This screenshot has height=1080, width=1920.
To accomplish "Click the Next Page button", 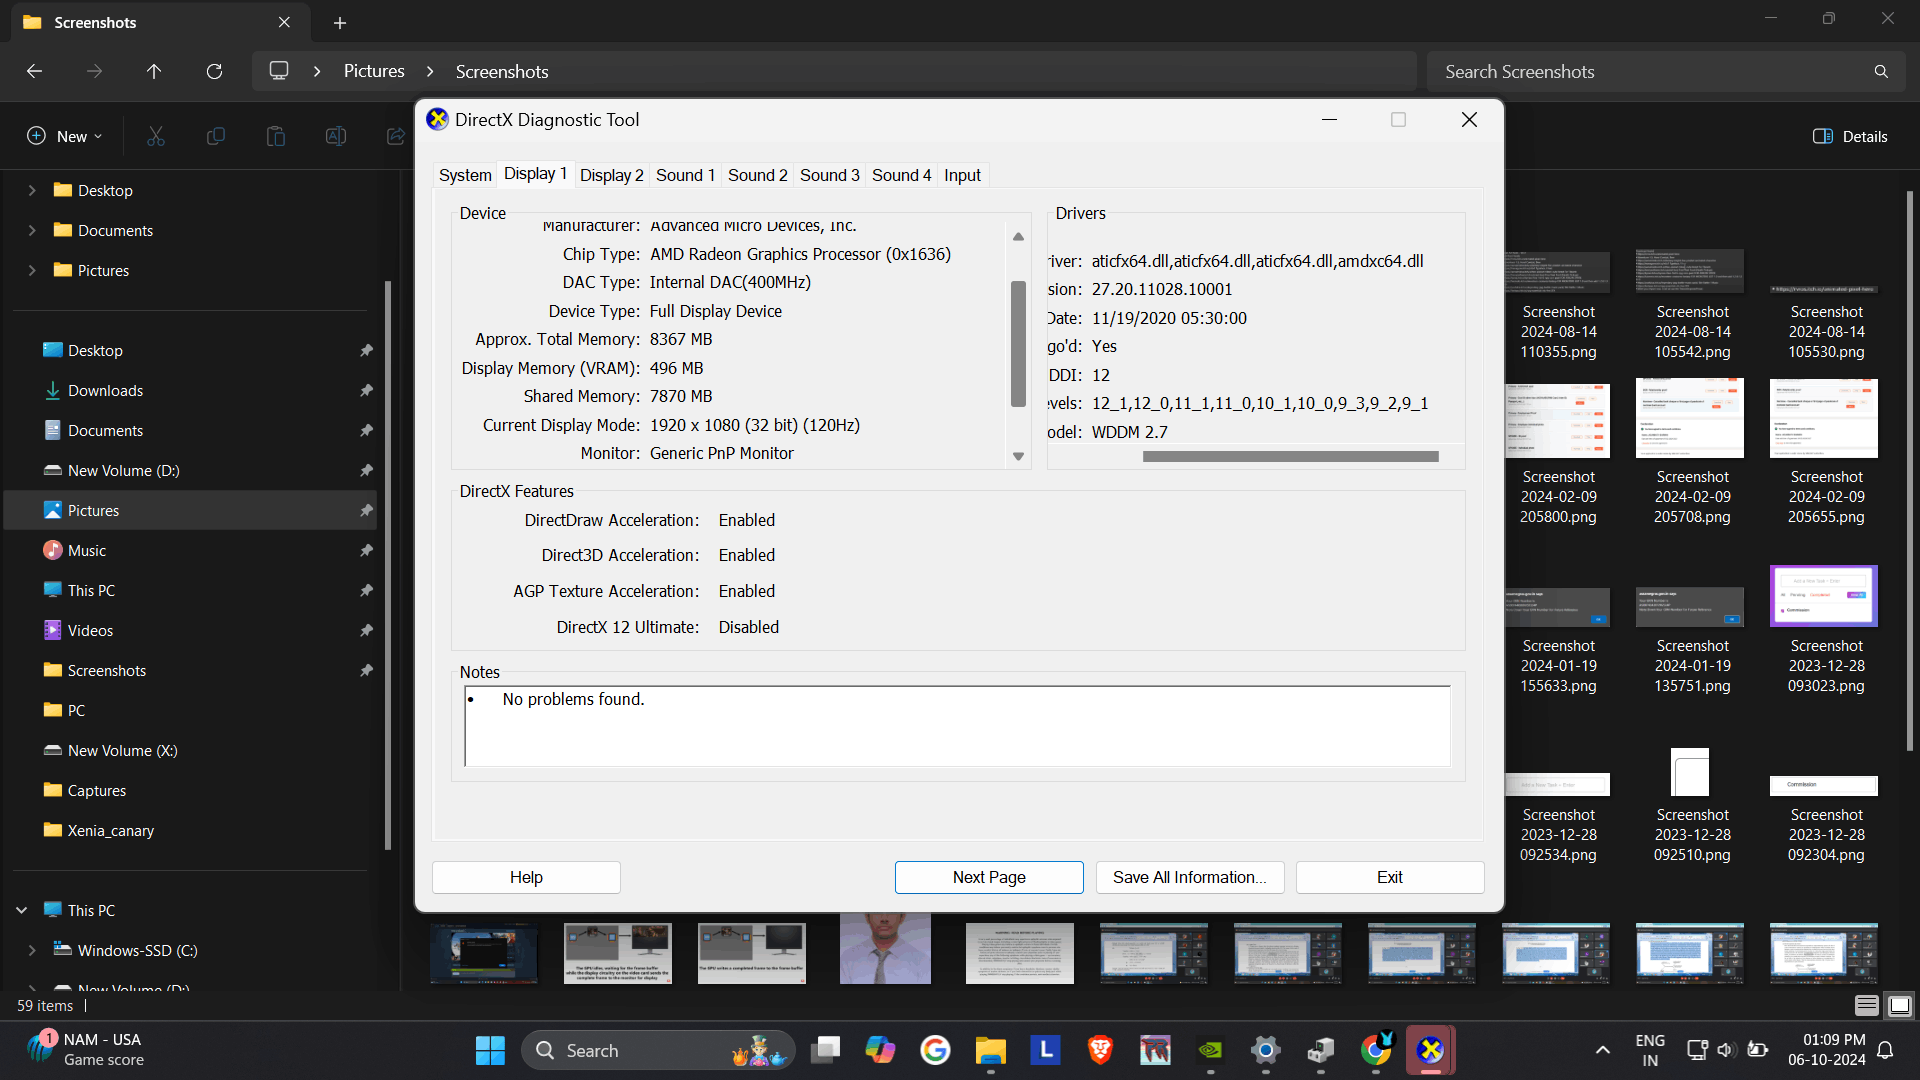I will click(x=989, y=877).
